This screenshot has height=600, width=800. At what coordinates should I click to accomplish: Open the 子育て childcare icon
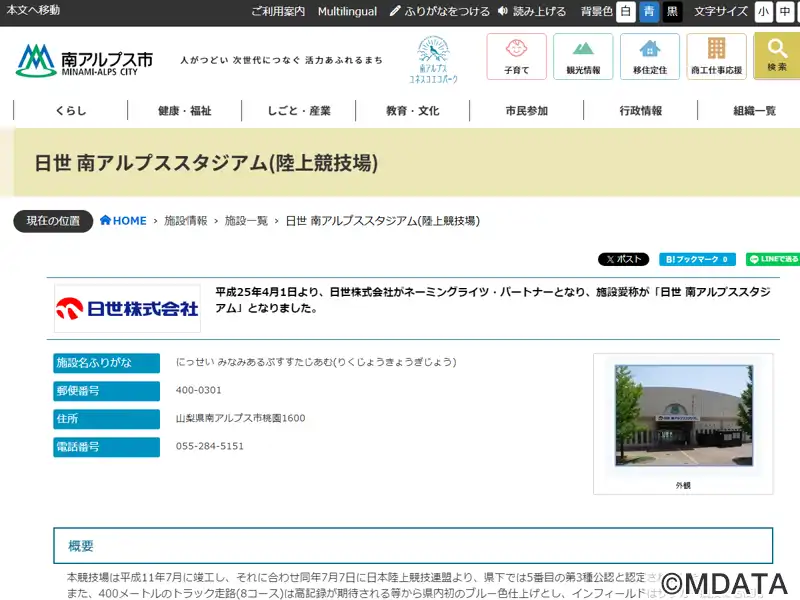click(x=516, y=57)
